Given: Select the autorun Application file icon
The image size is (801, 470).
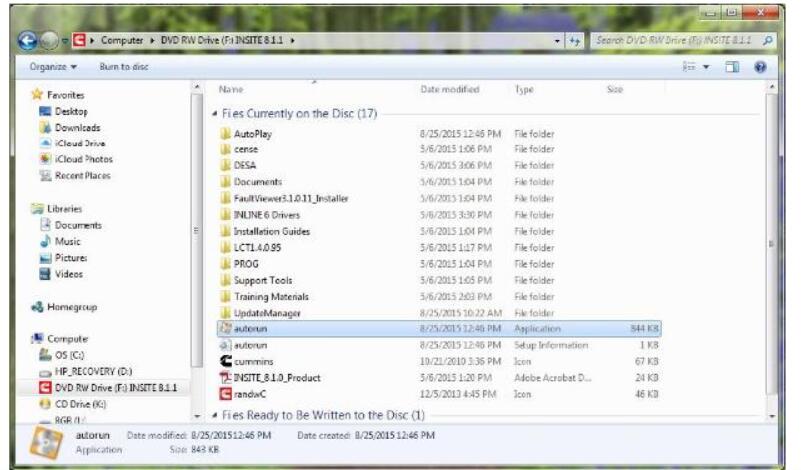Looking at the screenshot, I should 225,328.
